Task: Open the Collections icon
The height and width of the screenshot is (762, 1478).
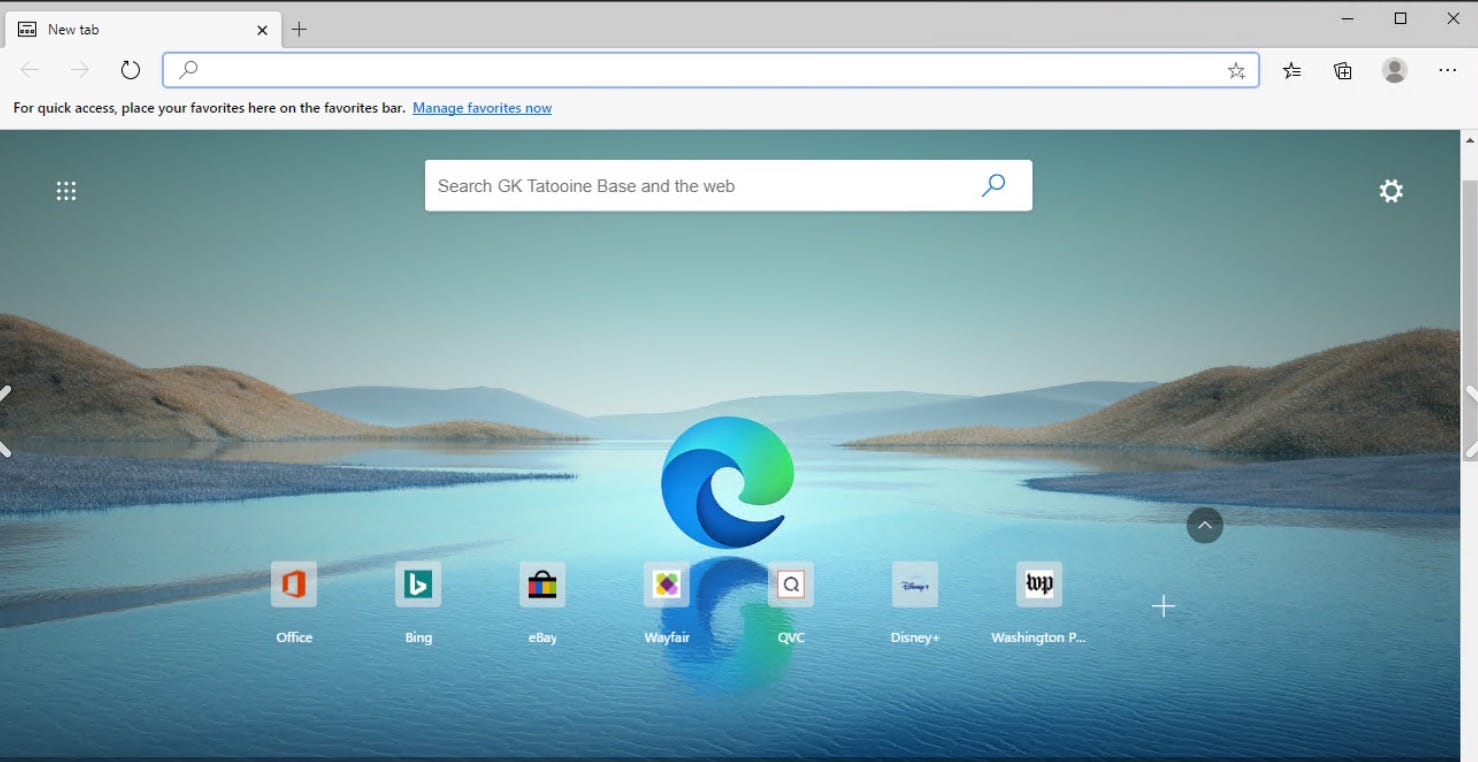Action: click(1343, 70)
